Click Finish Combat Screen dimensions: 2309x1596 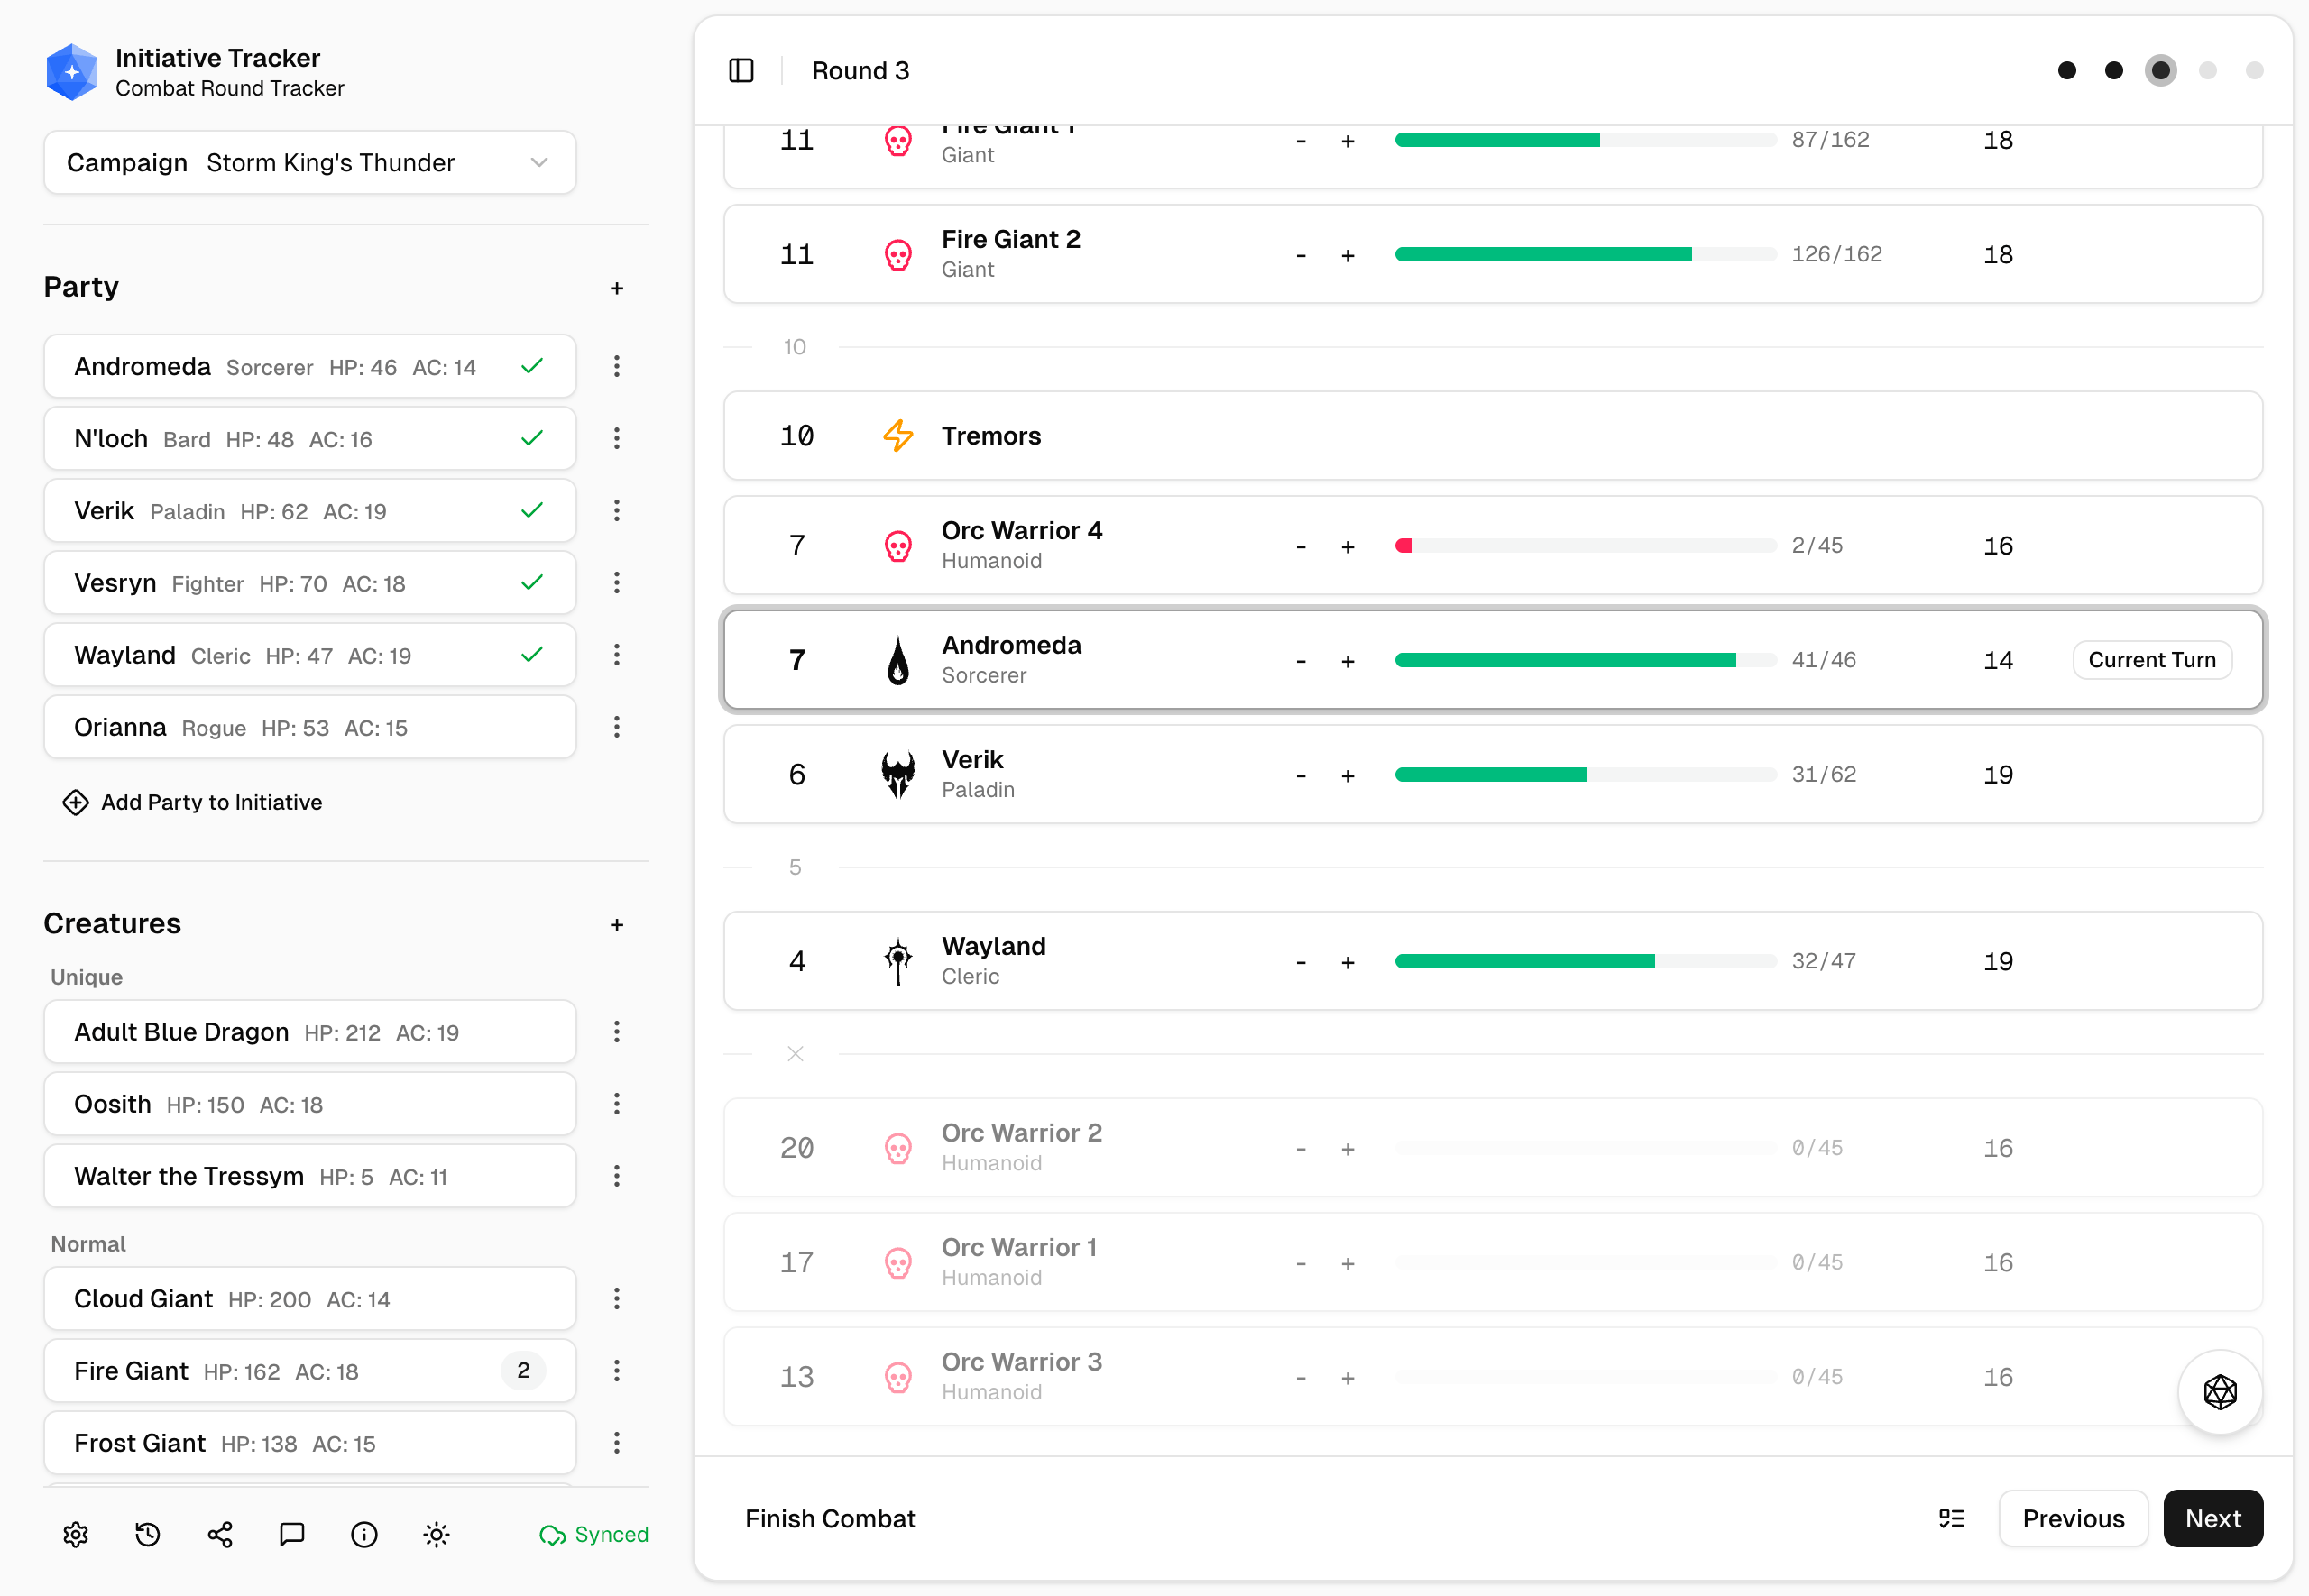(830, 1518)
